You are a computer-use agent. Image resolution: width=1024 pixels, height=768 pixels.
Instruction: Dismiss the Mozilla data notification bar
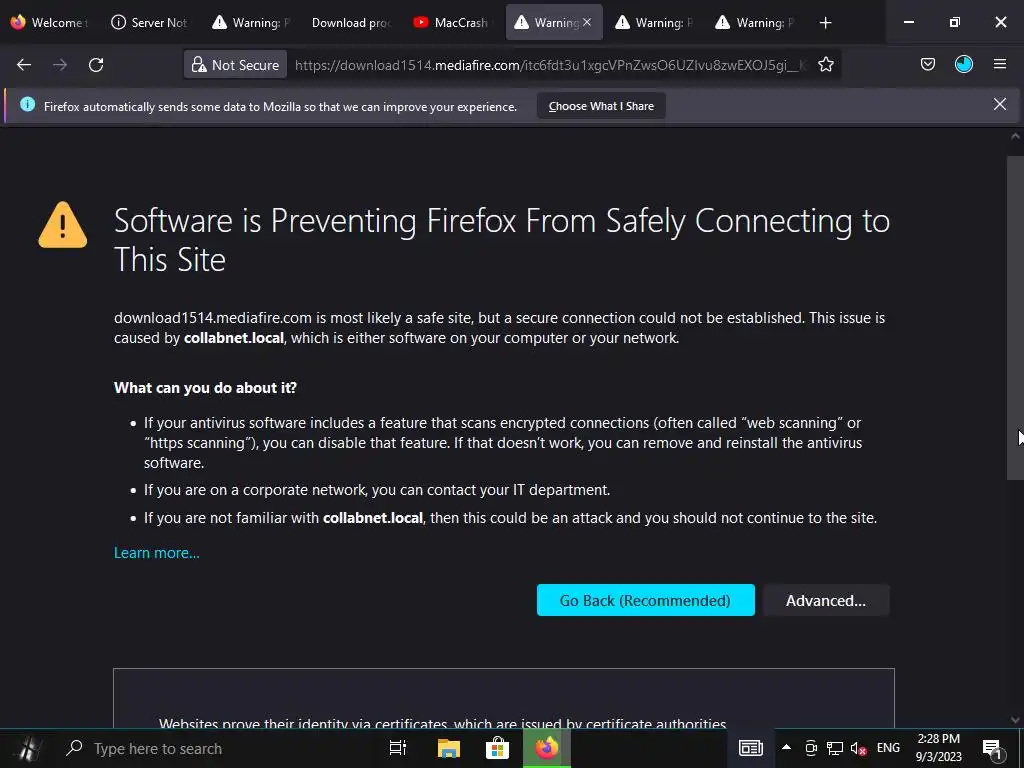pyautogui.click(x=999, y=104)
